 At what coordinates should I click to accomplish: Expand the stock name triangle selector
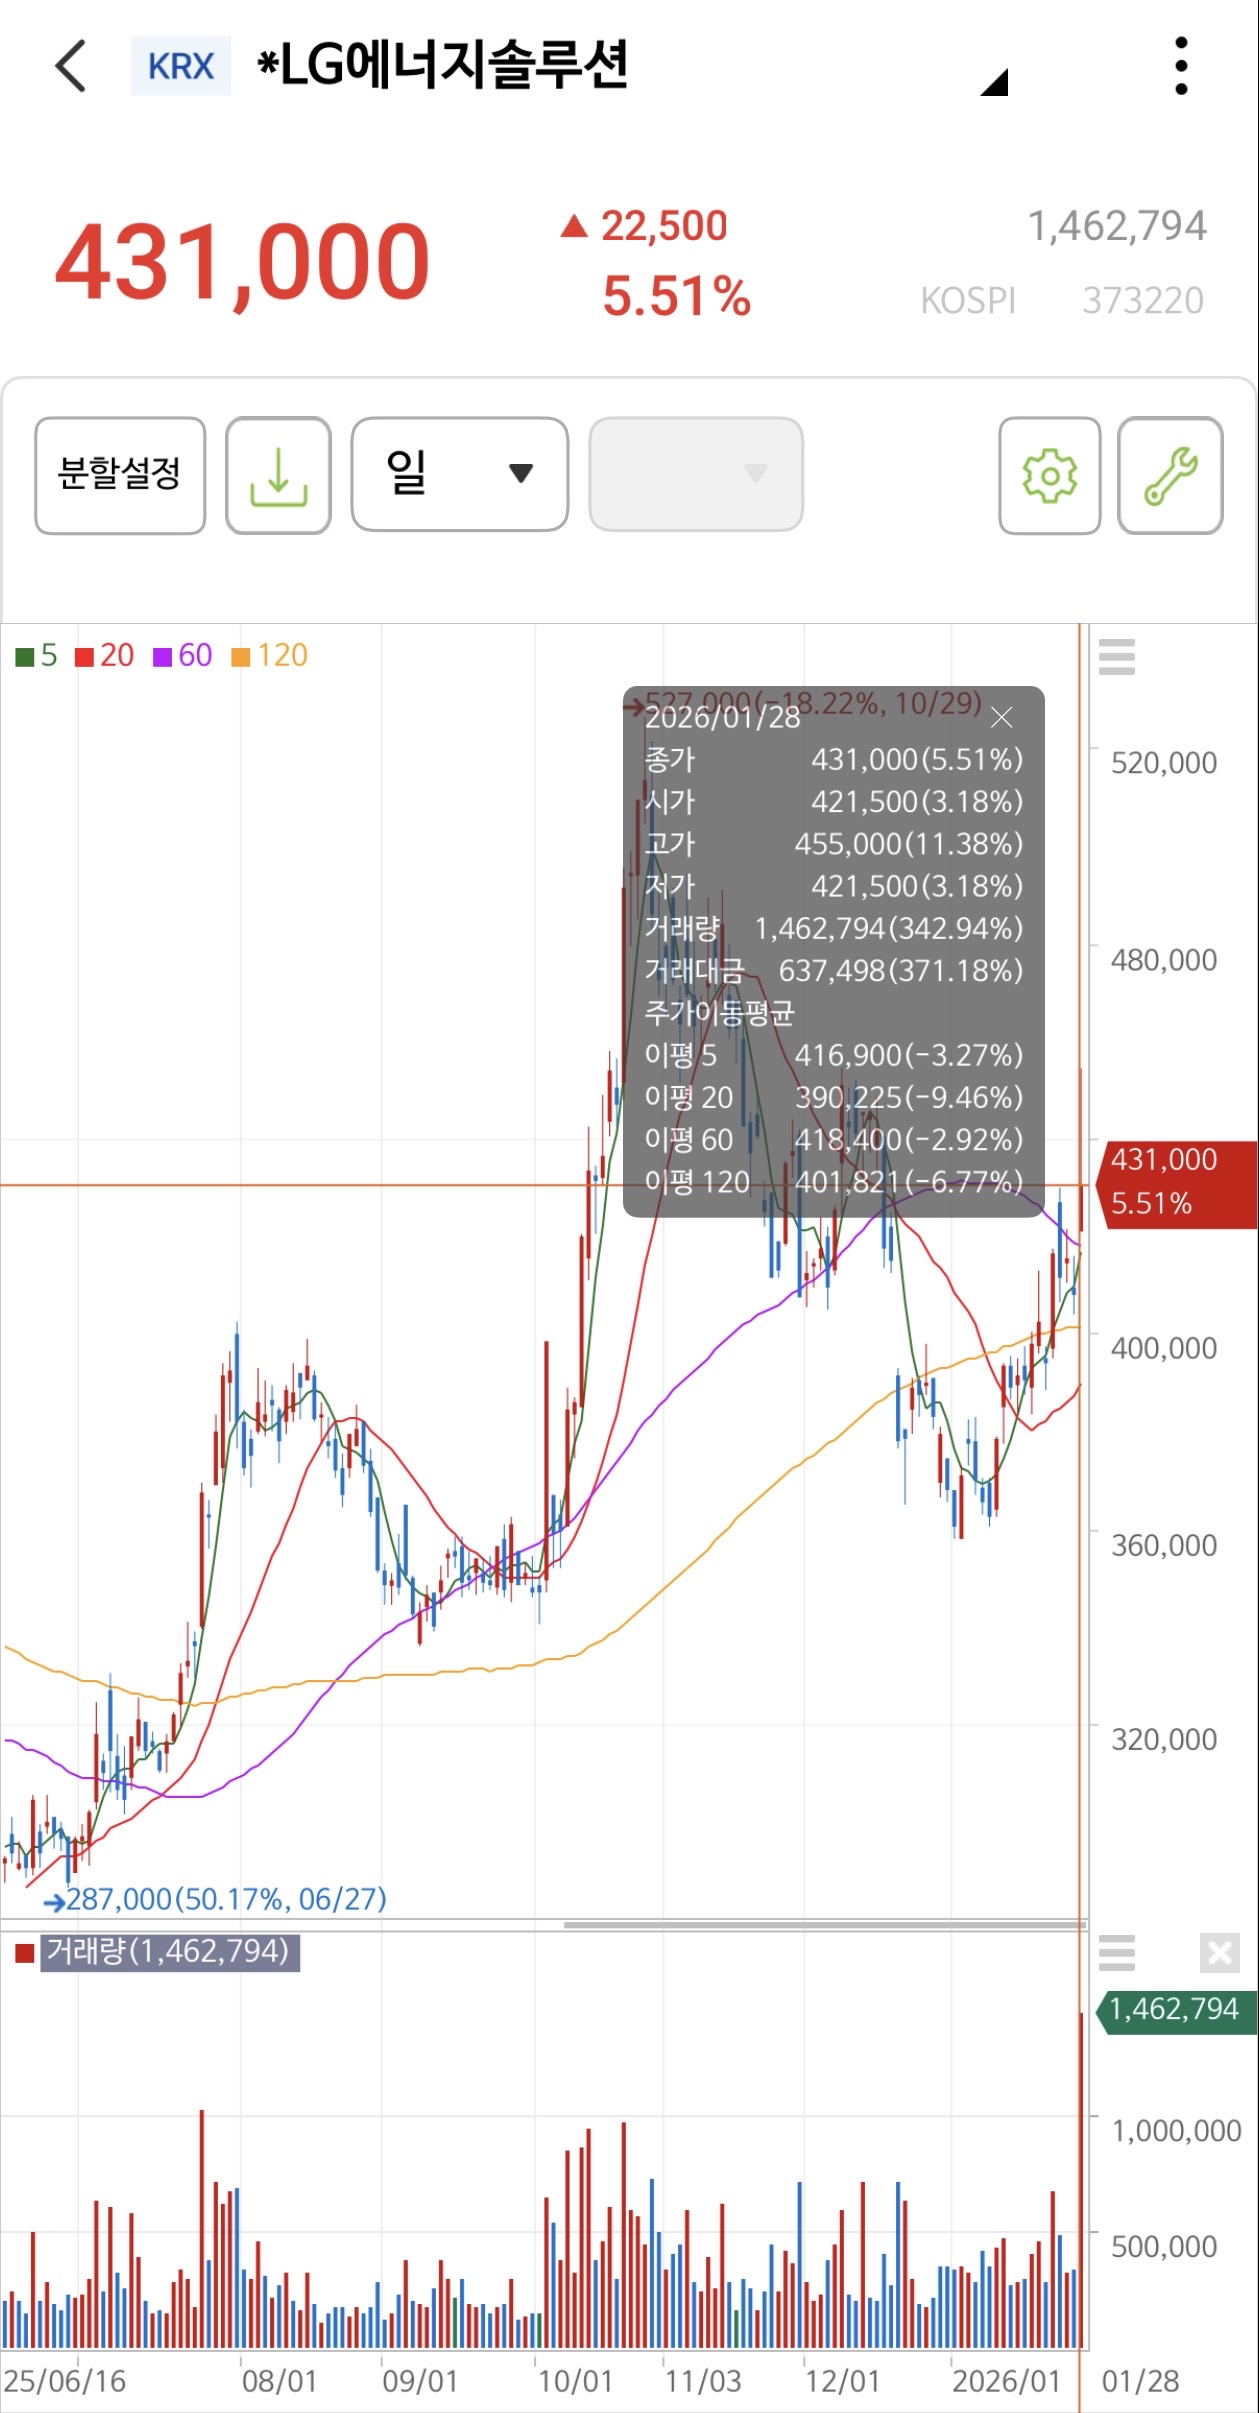994,82
